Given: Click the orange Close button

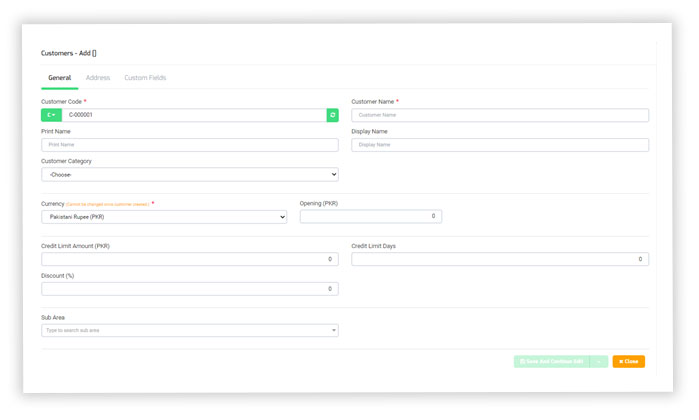Looking at the screenshot, I should tap(629, 361).
